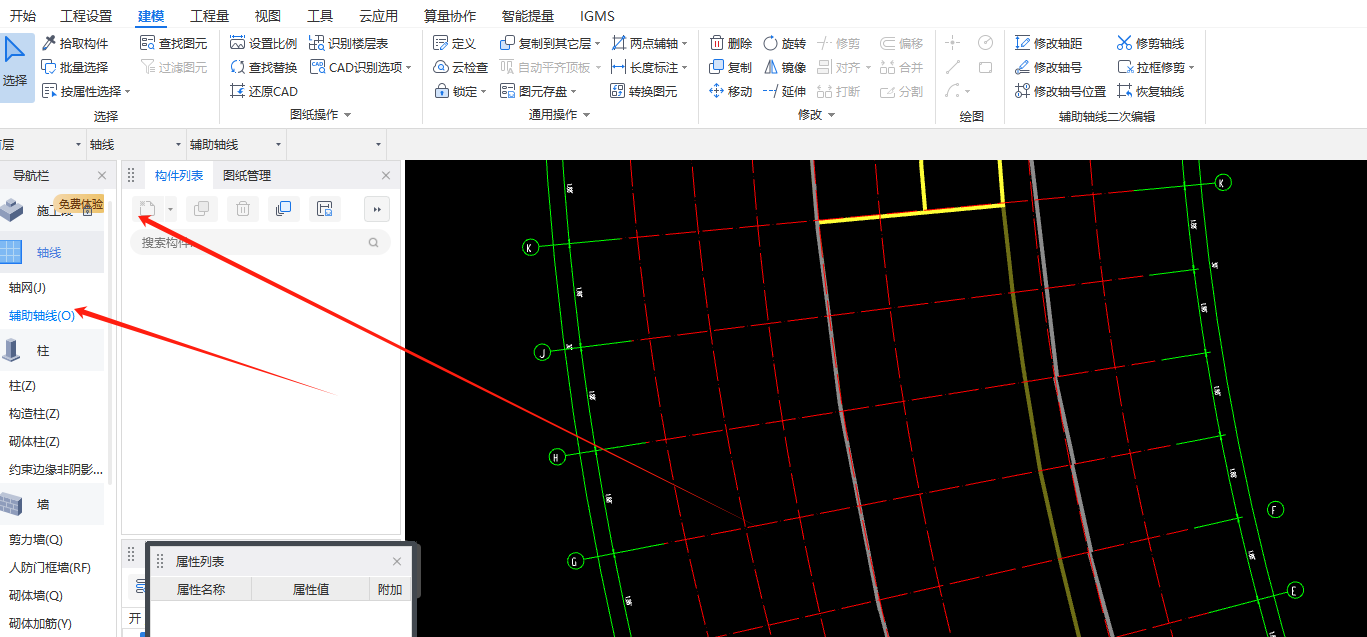Select 人防门框墙(RF) in the navigation tree
This screenshot has height=637, width=1367.
pos(50,567)
